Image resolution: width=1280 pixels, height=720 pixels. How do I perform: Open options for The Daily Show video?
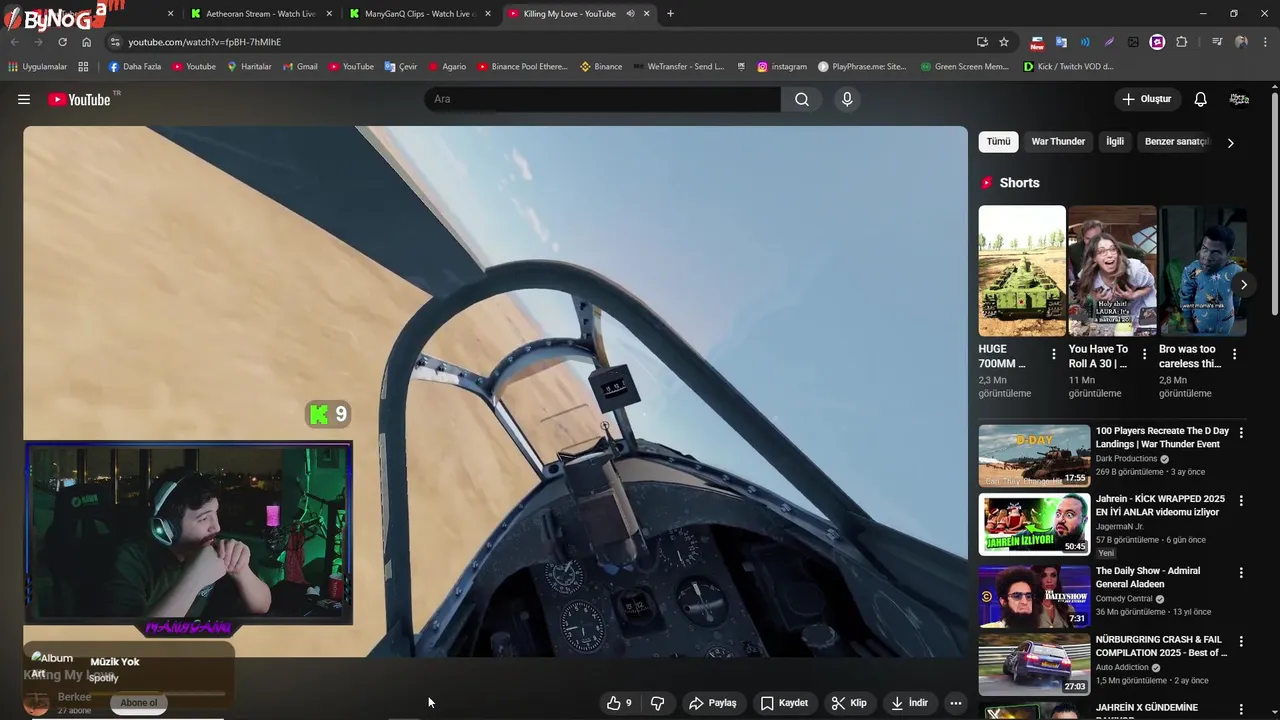point(1241,573)
